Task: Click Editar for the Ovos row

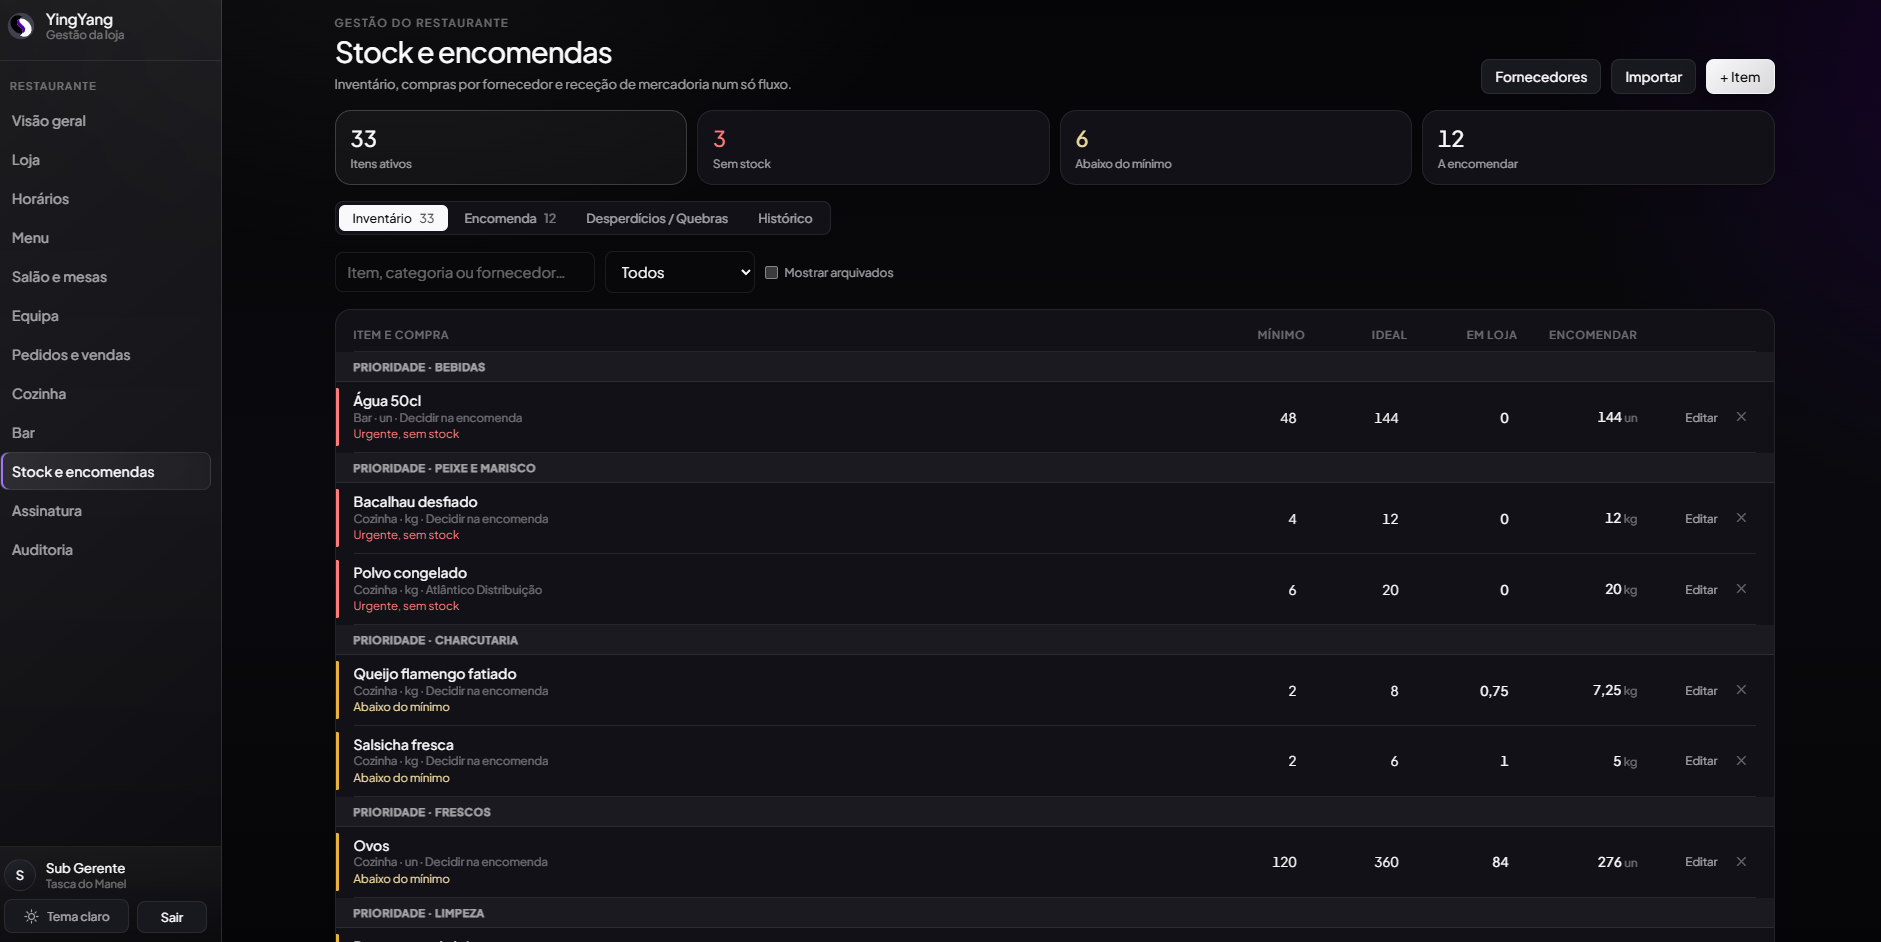Action: (x=1701, y=862)
